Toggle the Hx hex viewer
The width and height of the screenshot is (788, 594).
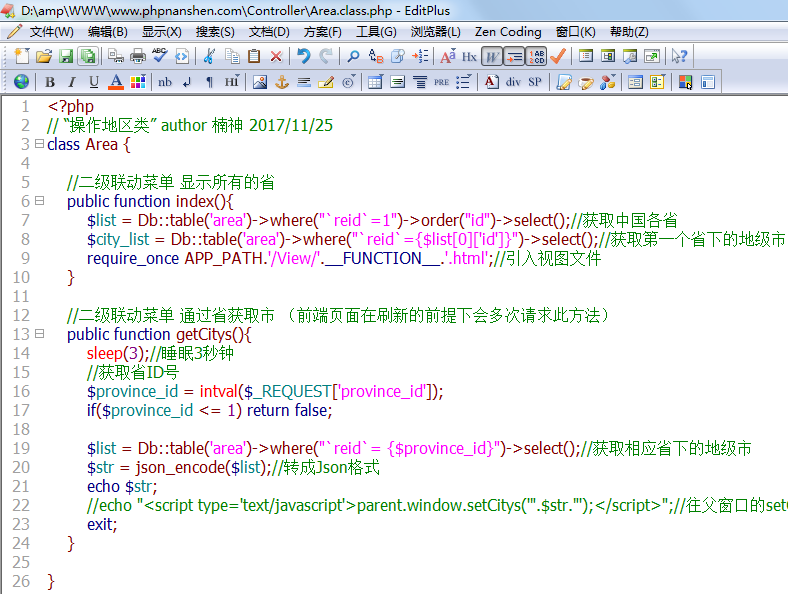[x=469, y=56]
